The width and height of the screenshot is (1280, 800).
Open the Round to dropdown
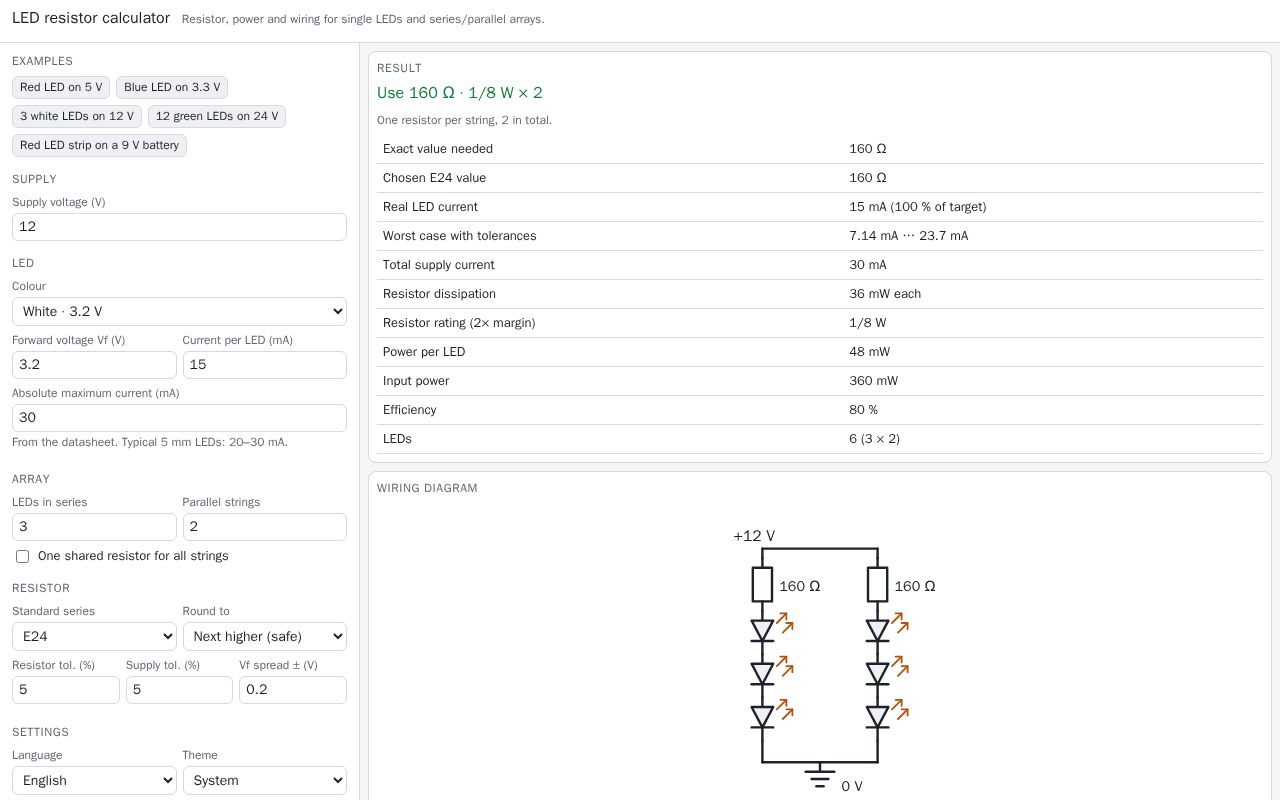click(265, 636)
